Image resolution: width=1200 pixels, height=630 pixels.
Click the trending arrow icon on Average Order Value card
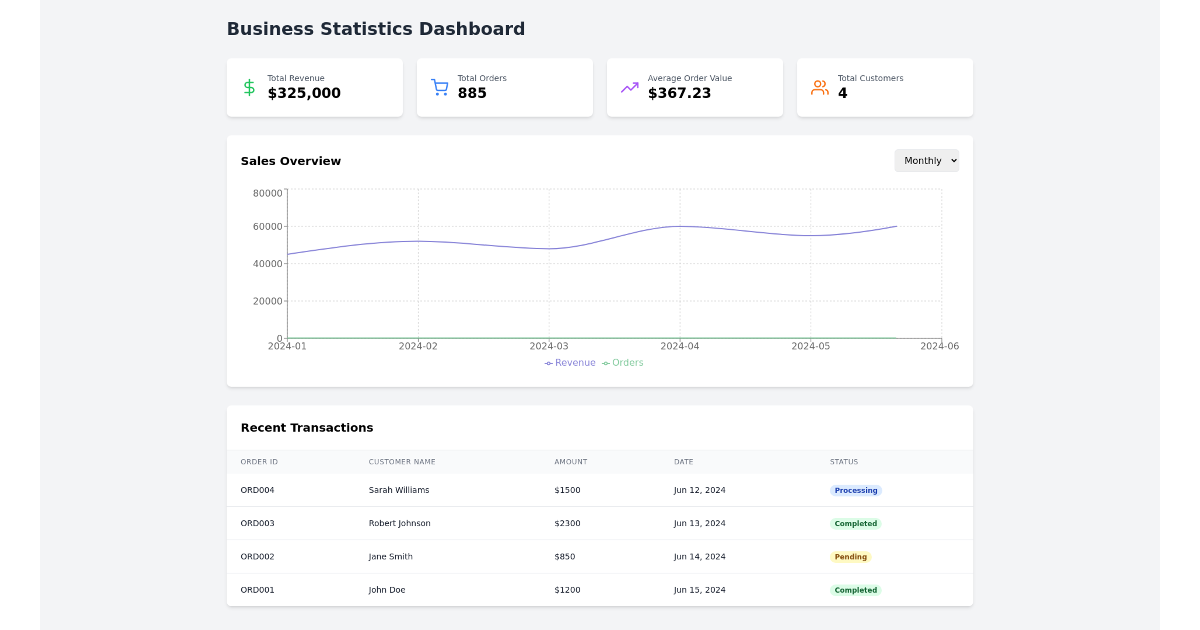(628, 87)
